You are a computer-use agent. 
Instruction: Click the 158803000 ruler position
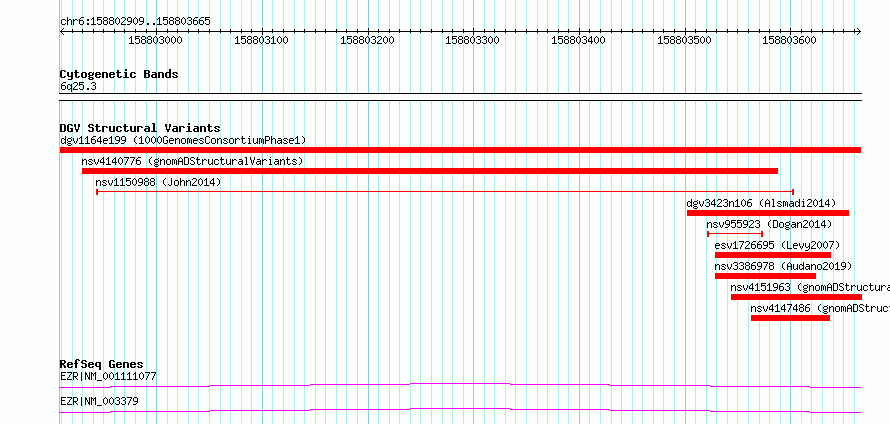point(156,40)
